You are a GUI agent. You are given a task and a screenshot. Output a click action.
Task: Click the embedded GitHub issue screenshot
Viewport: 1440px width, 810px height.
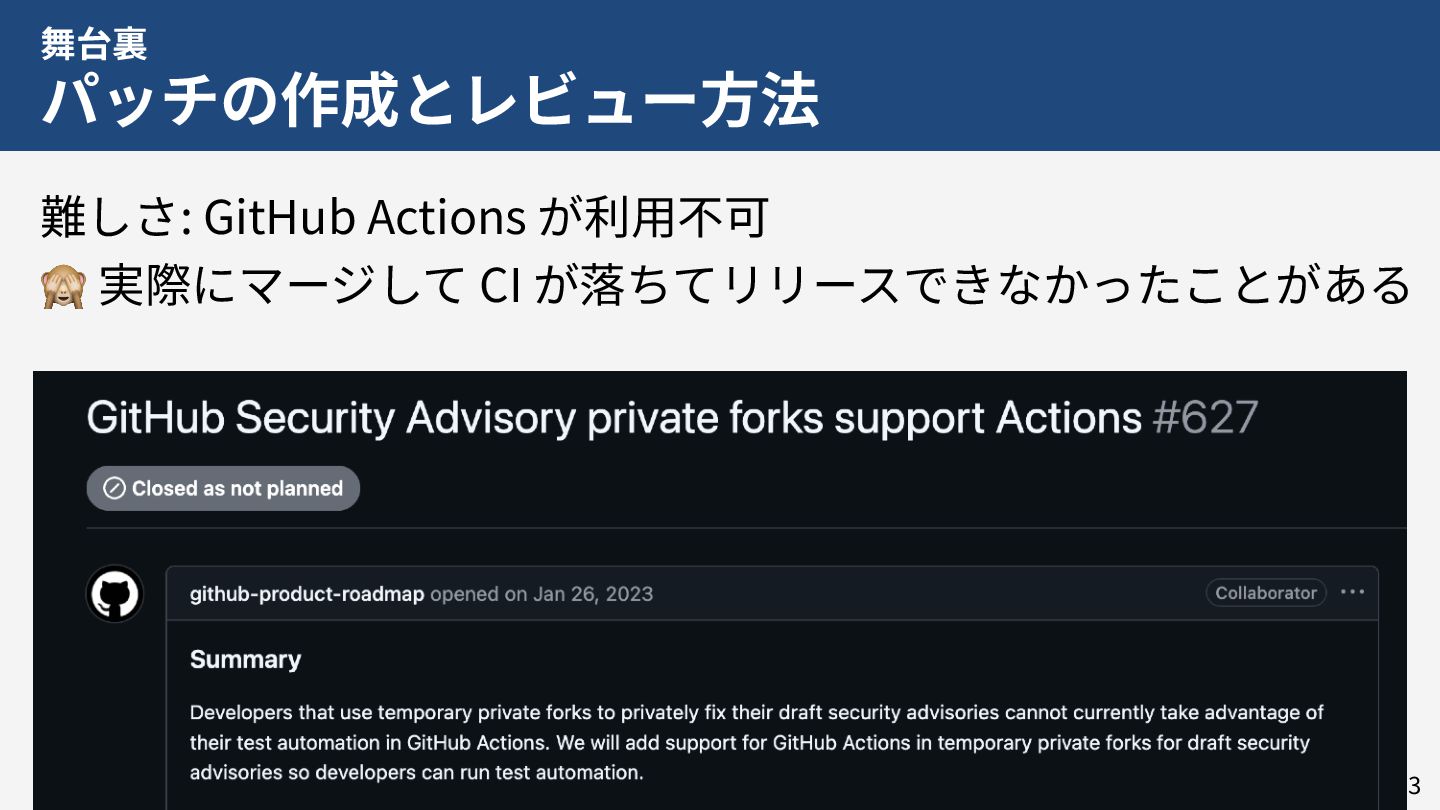click(720, 590)
